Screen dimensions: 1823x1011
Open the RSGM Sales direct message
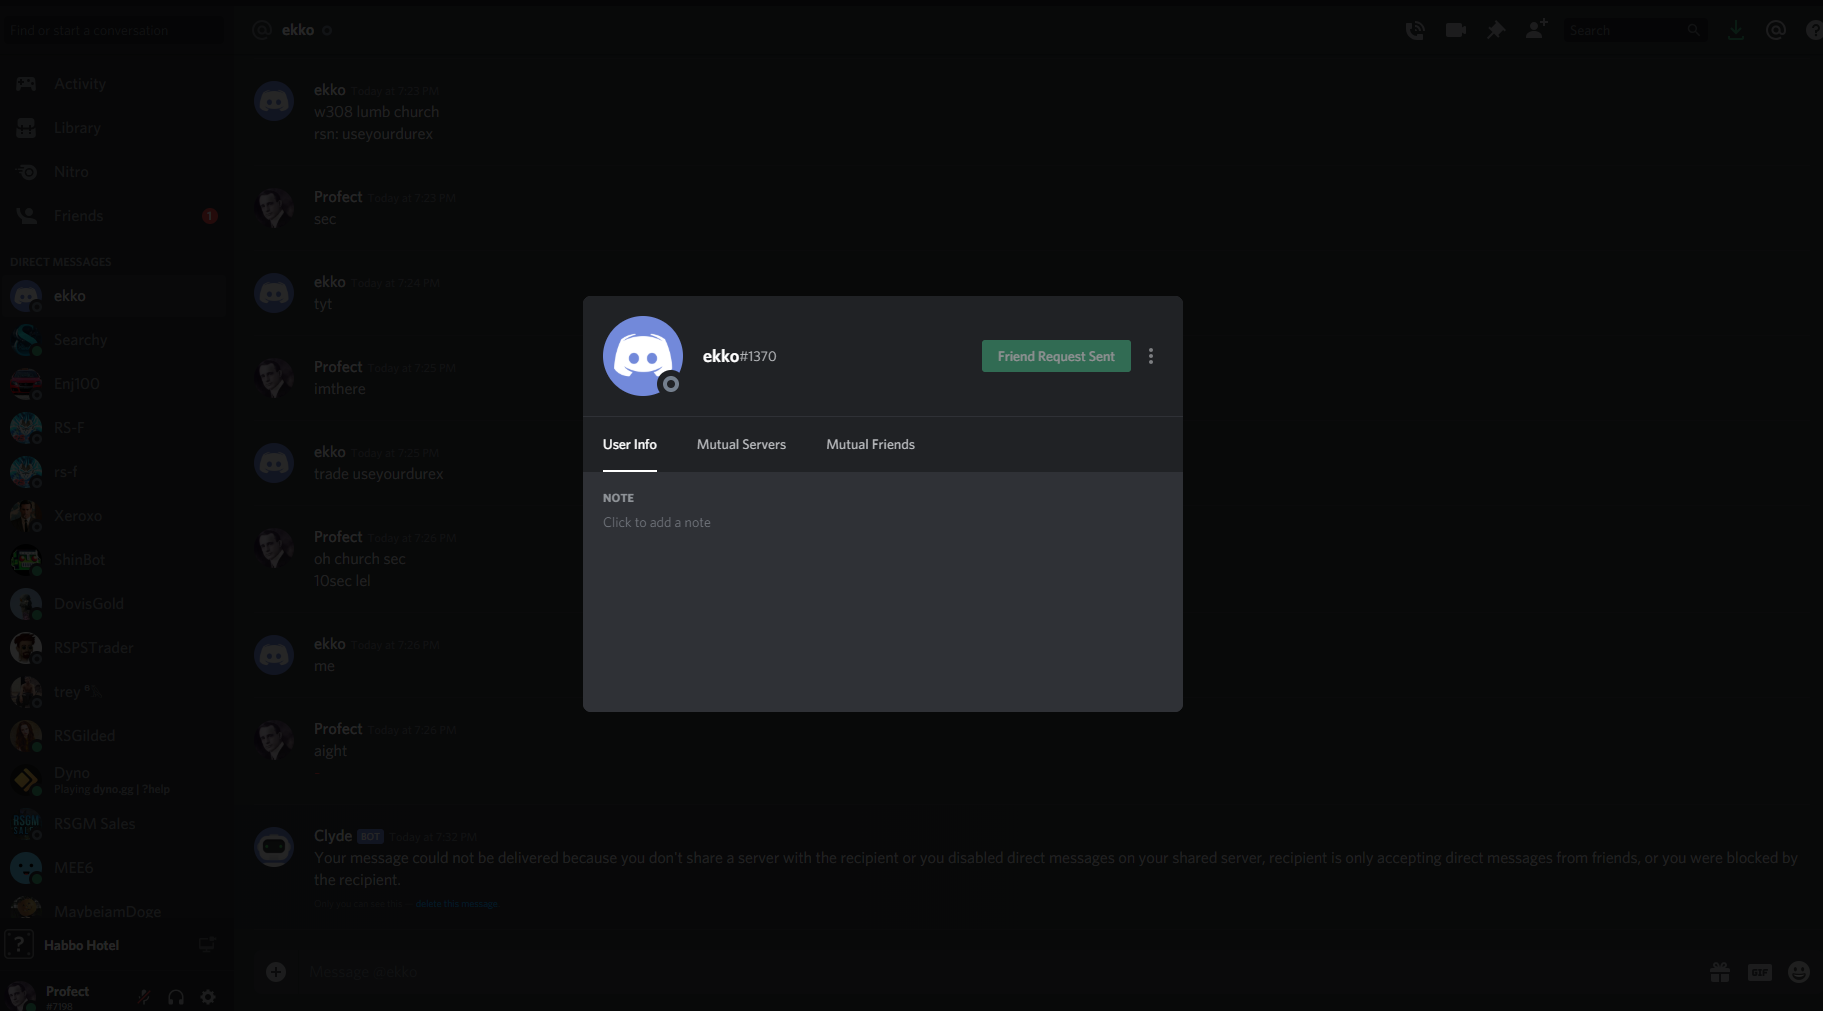(113, 824)
